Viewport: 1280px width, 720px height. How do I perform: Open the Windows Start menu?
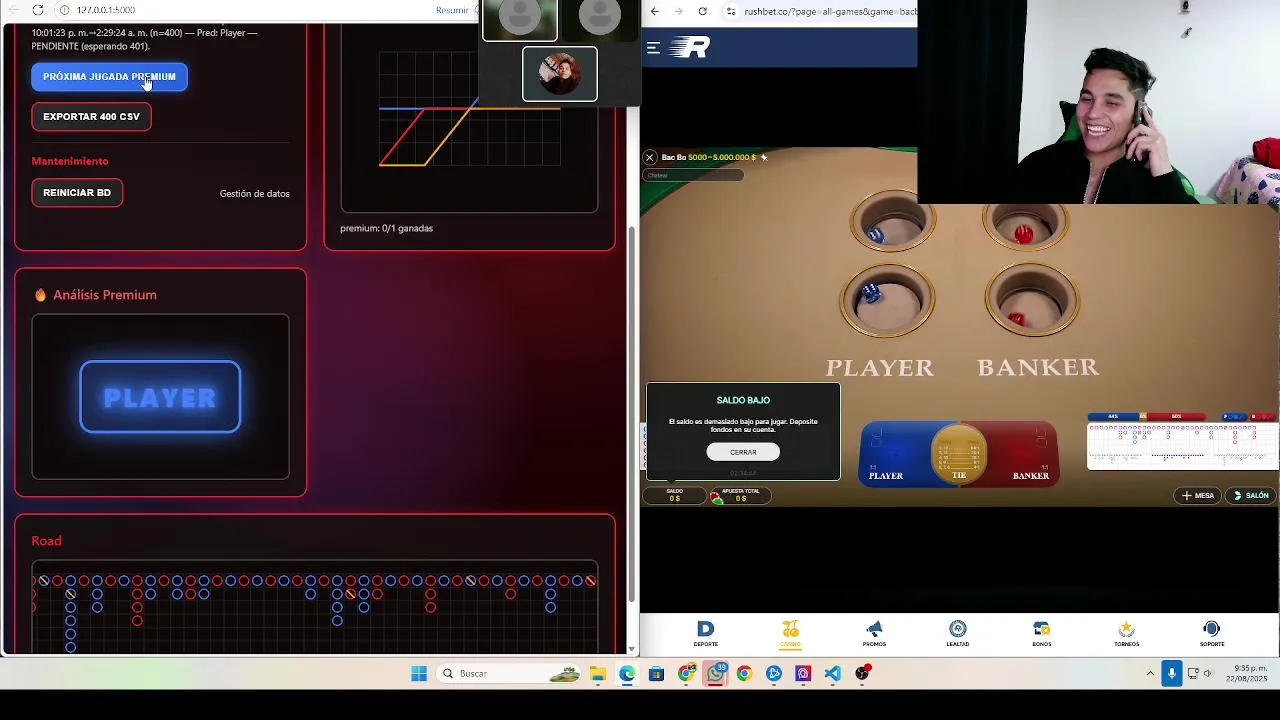[x=419, y=674]
